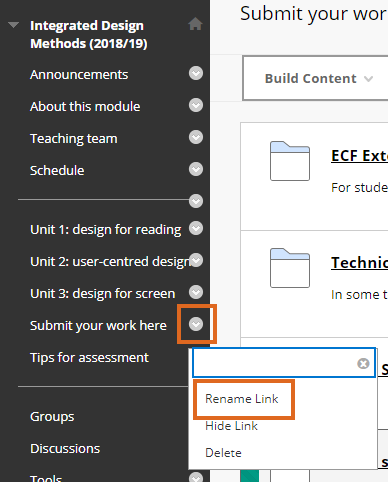
Task: Open options chevron for Teaching team
Action: 196,137
